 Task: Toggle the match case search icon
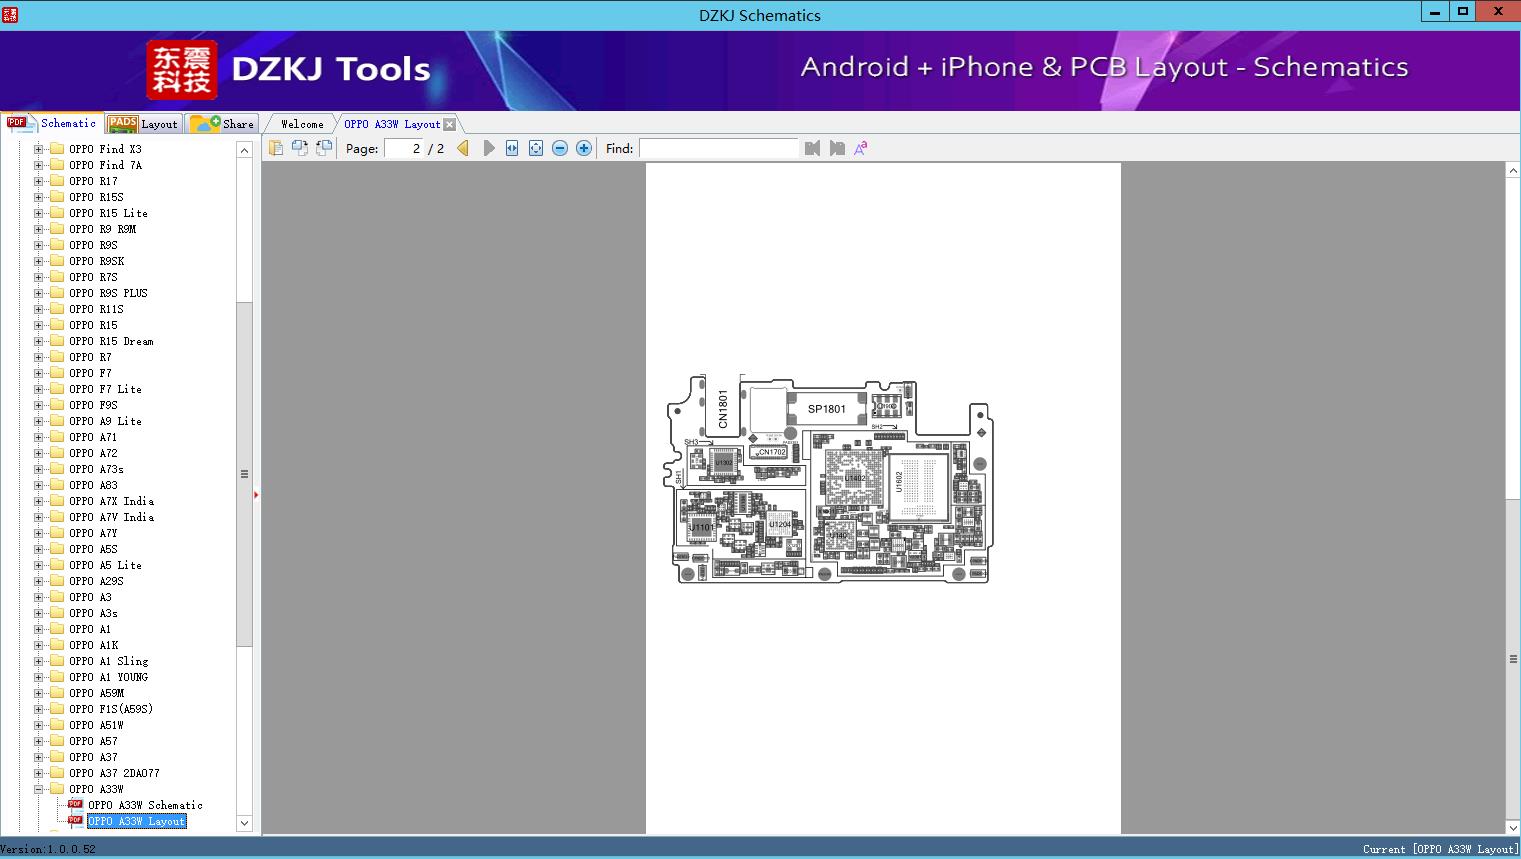(x=860, y=148)
